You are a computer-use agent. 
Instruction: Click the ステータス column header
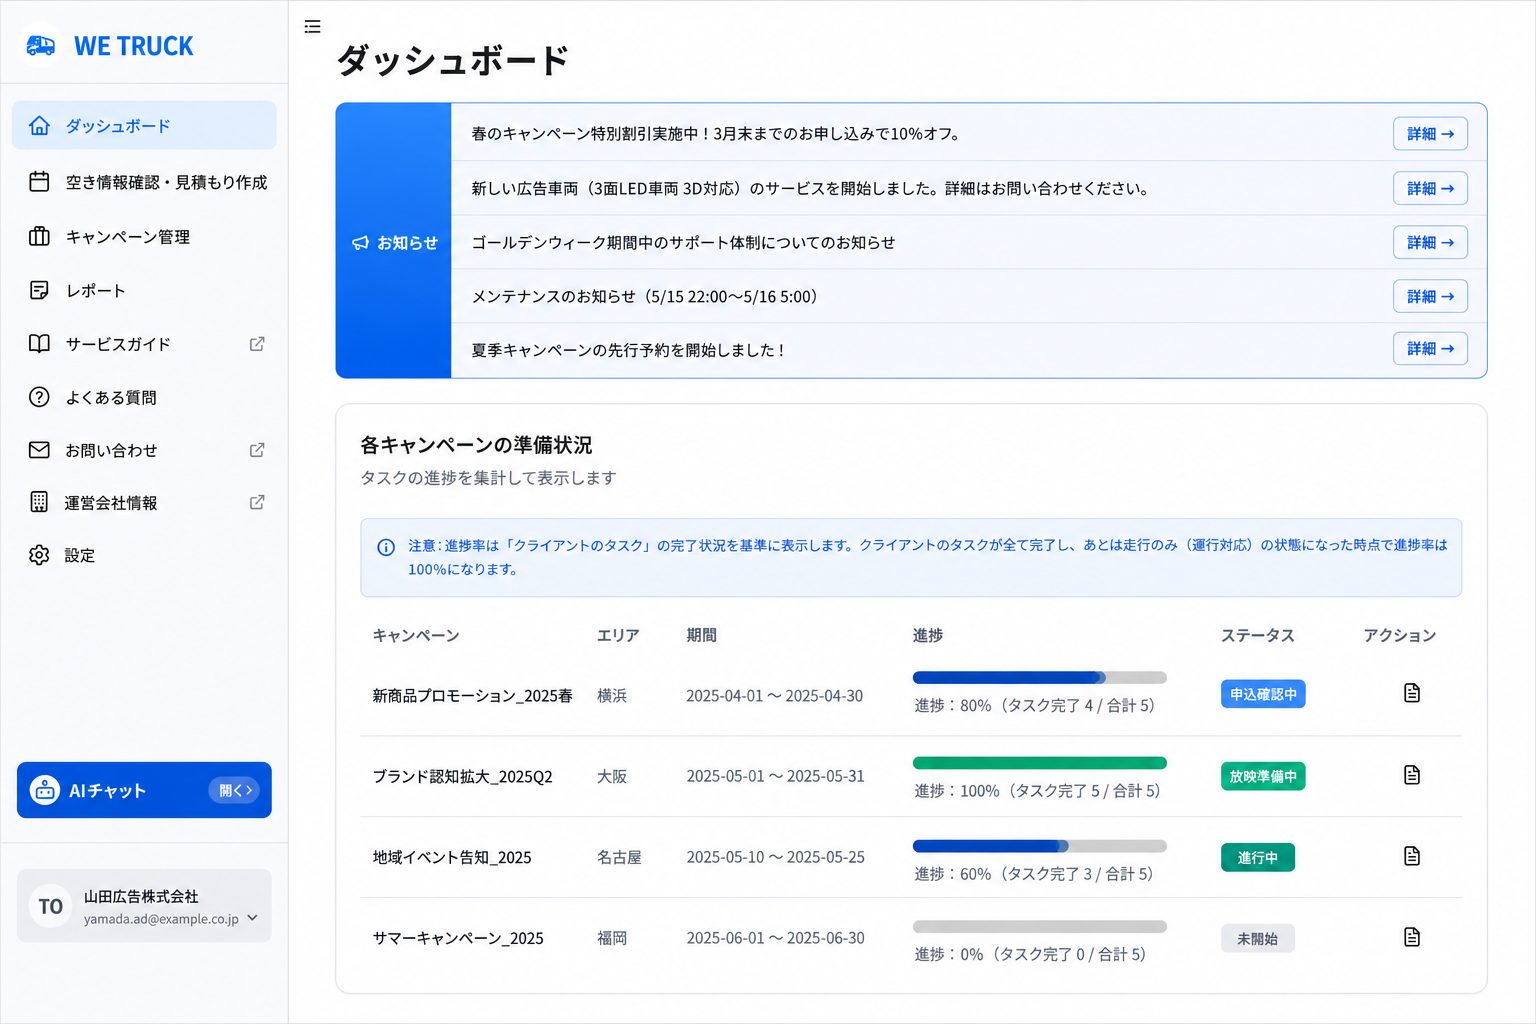click(x=1258, y=636)
